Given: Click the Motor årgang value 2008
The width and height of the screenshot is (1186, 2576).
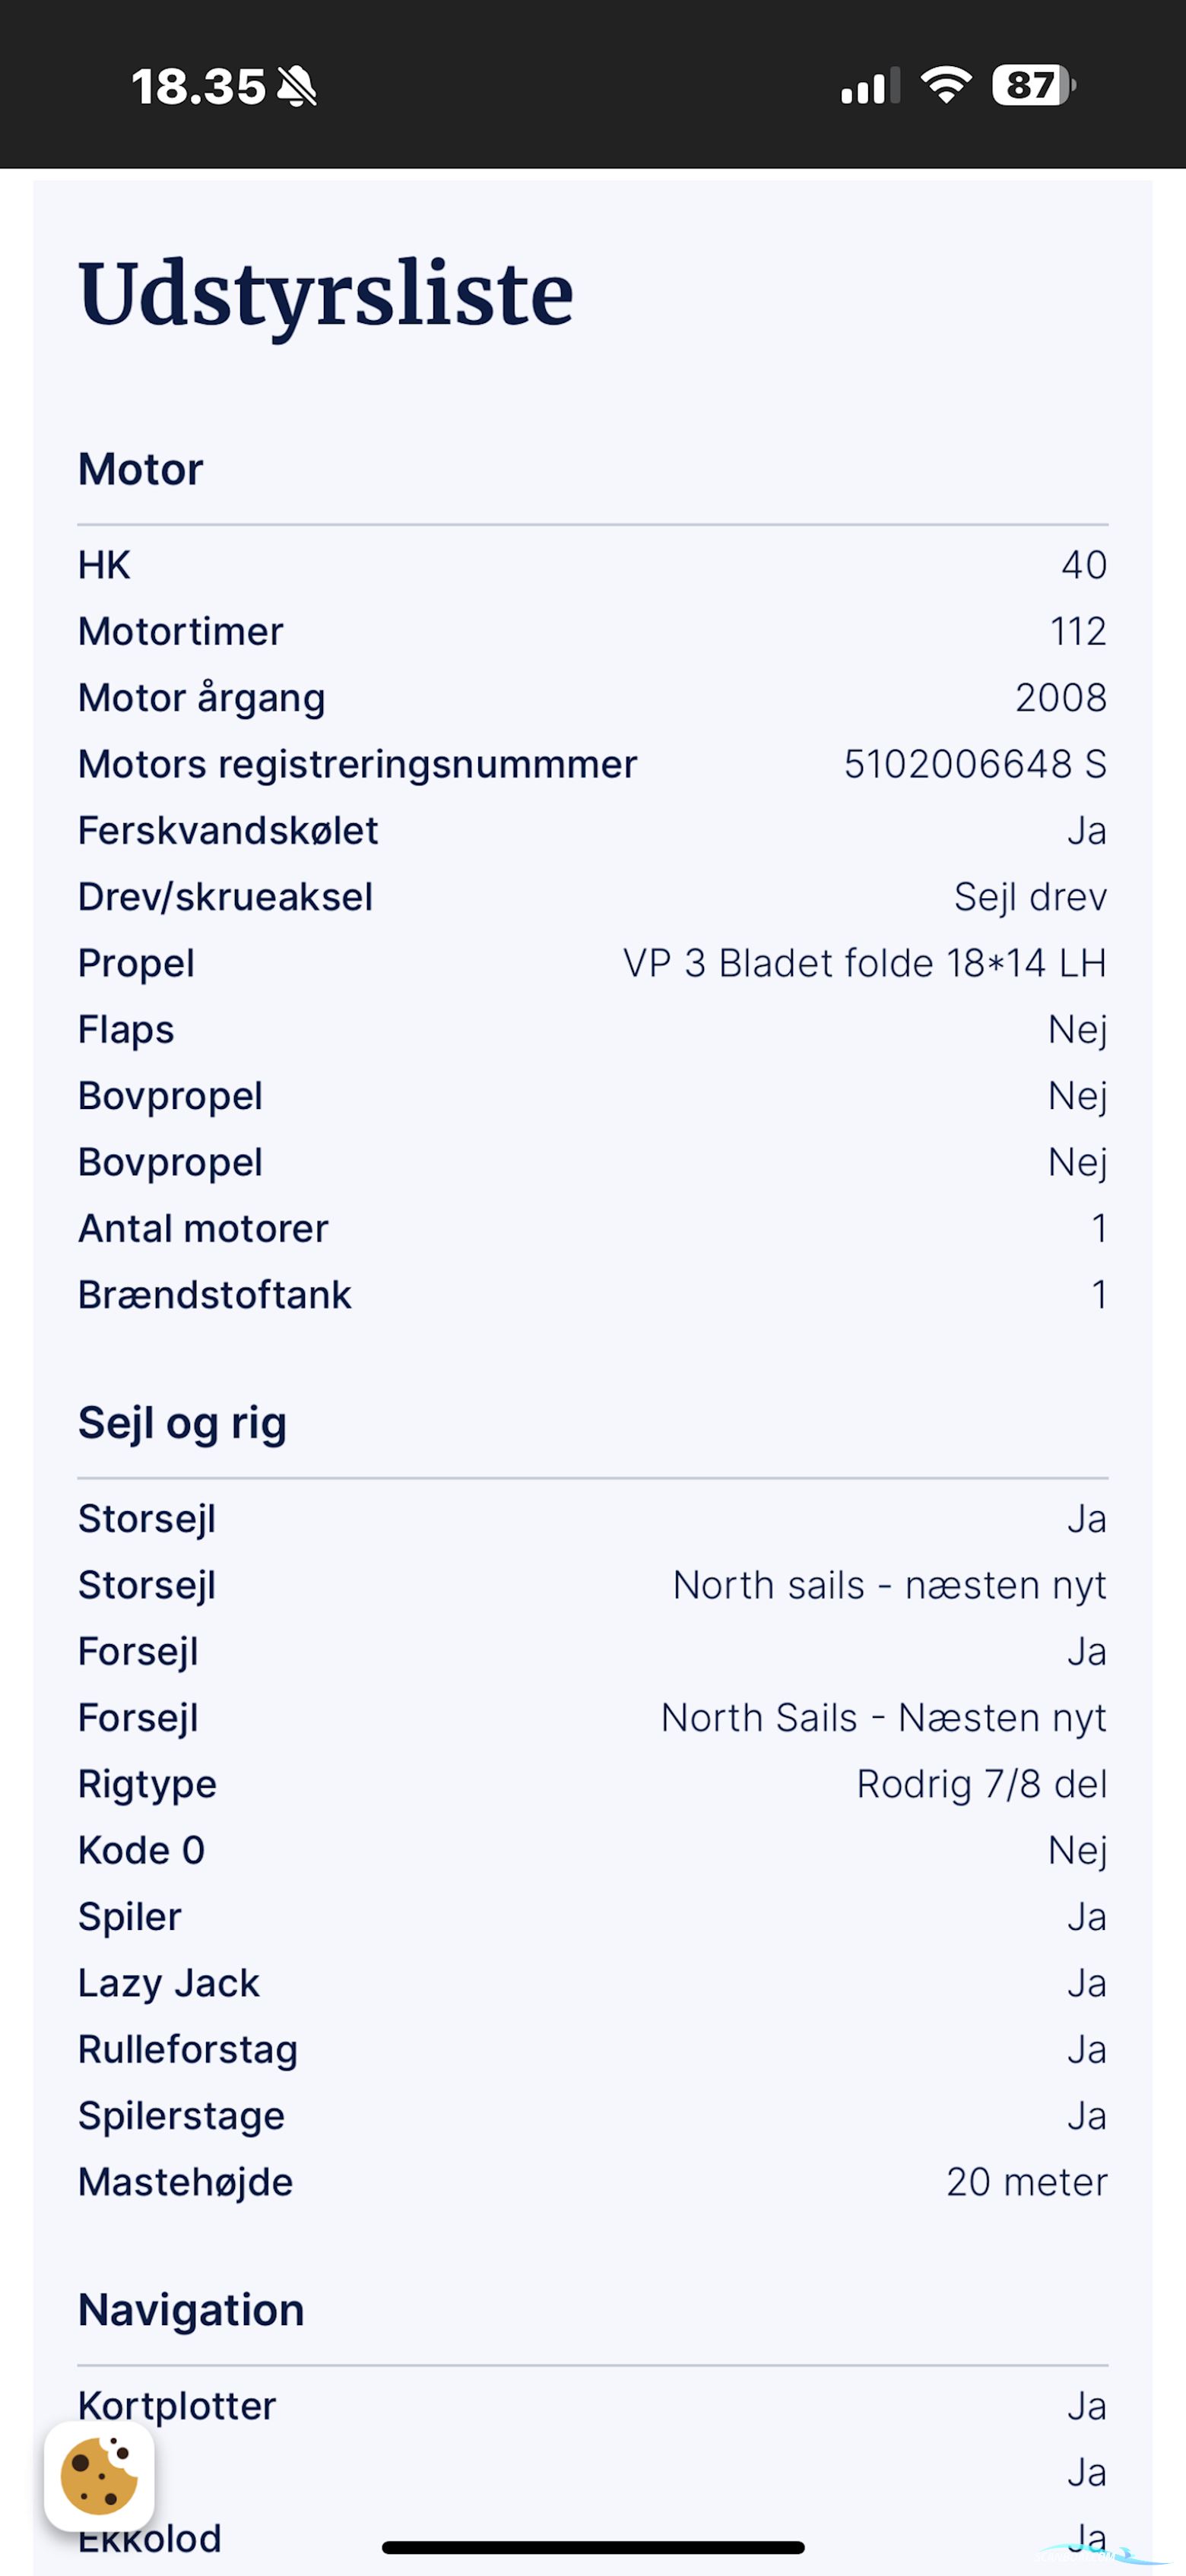Looking at the screenshot, I should [1060, 697].
